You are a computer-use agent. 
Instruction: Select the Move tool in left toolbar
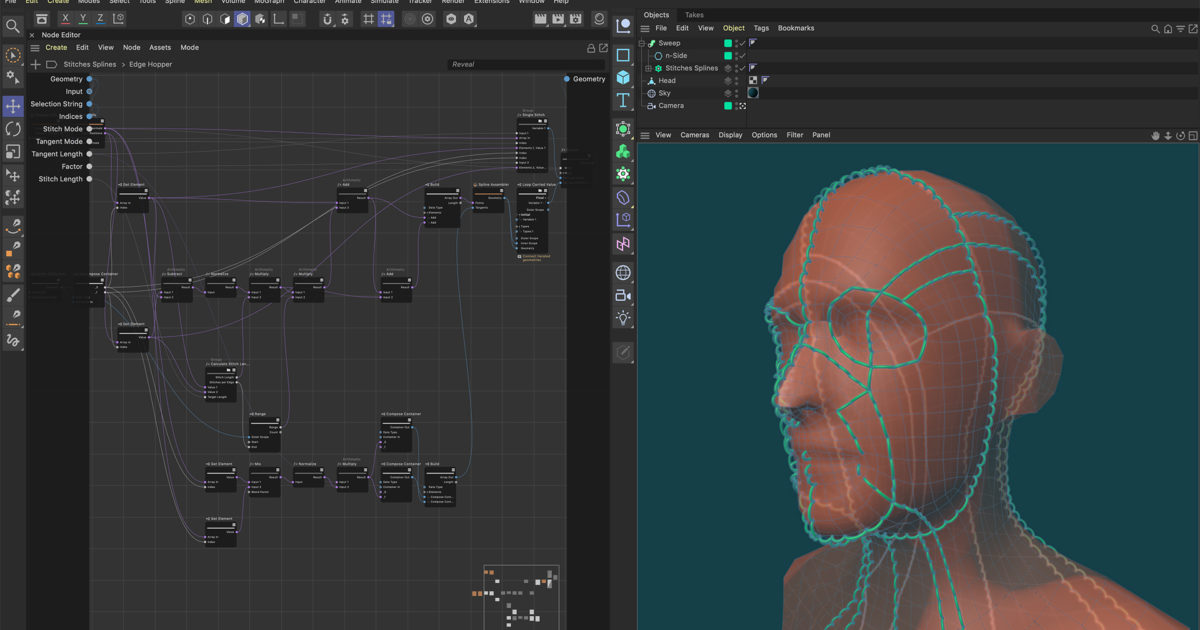(13, 106)
